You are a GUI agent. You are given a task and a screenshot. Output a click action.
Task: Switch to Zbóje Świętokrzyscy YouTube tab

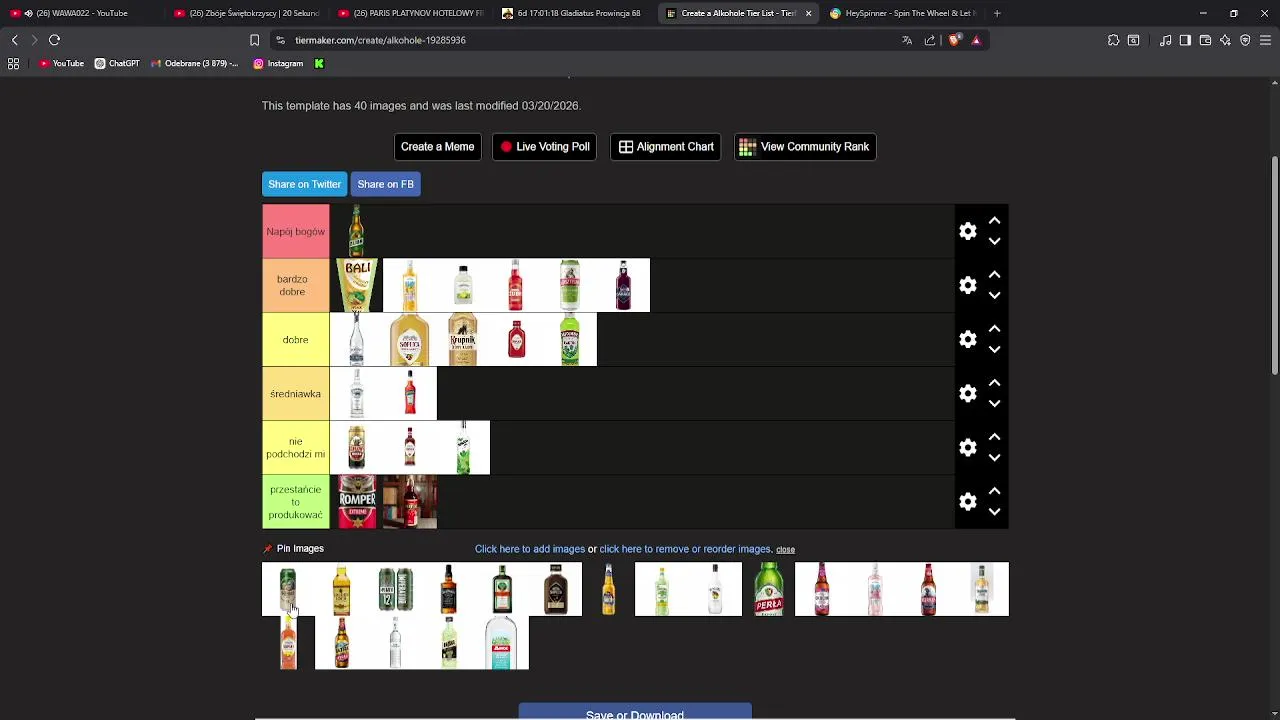tap(246, 13)
